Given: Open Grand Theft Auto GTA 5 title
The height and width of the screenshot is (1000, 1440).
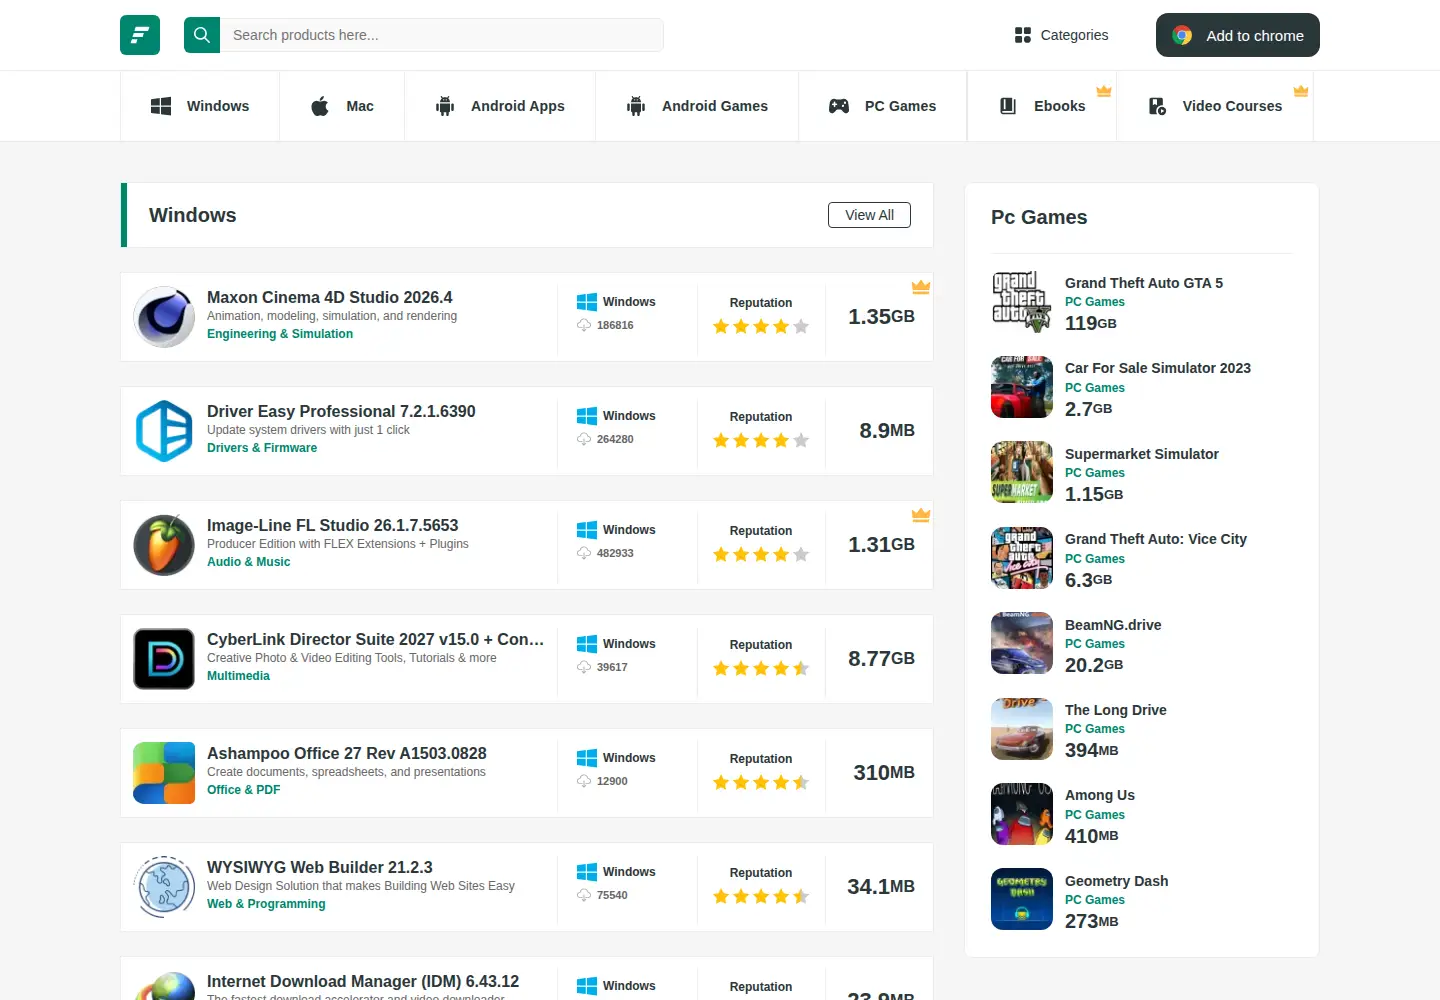Looking at the screenshot, I should pos(1144,283).
